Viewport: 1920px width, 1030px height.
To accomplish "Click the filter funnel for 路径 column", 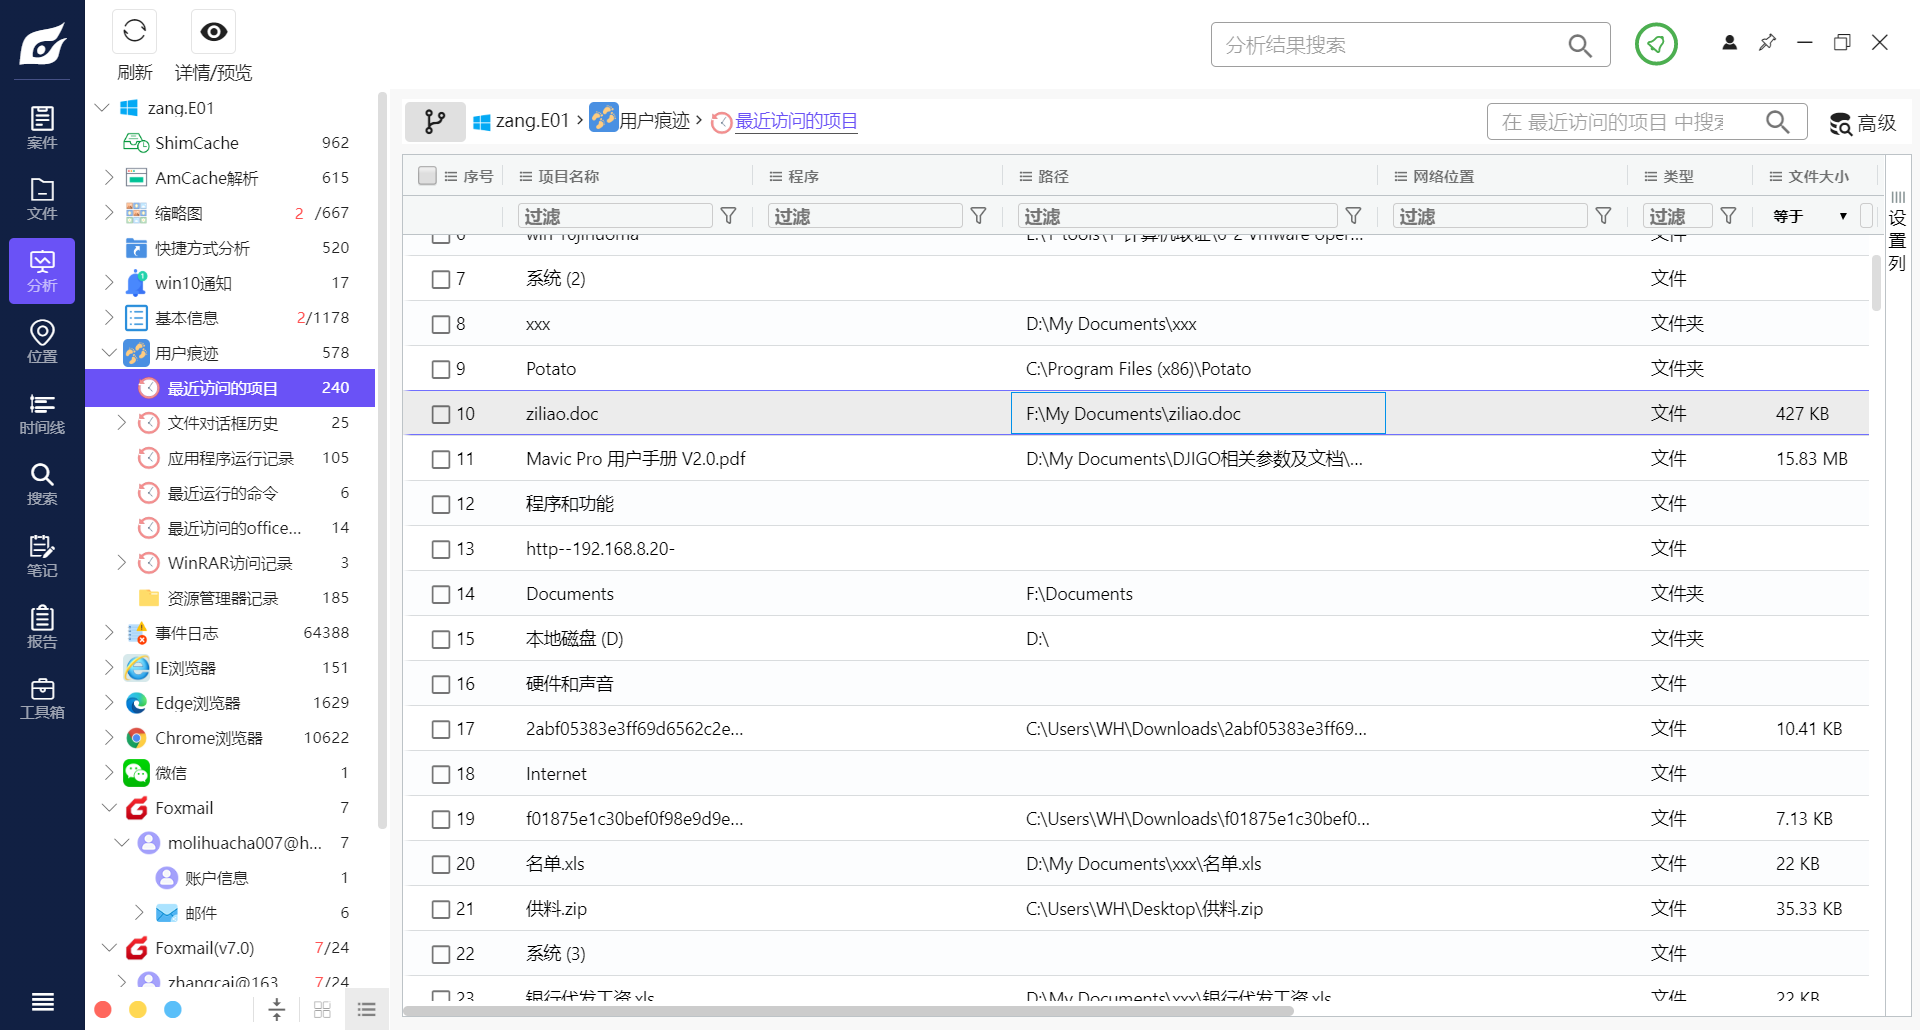I will [1354, 216].
